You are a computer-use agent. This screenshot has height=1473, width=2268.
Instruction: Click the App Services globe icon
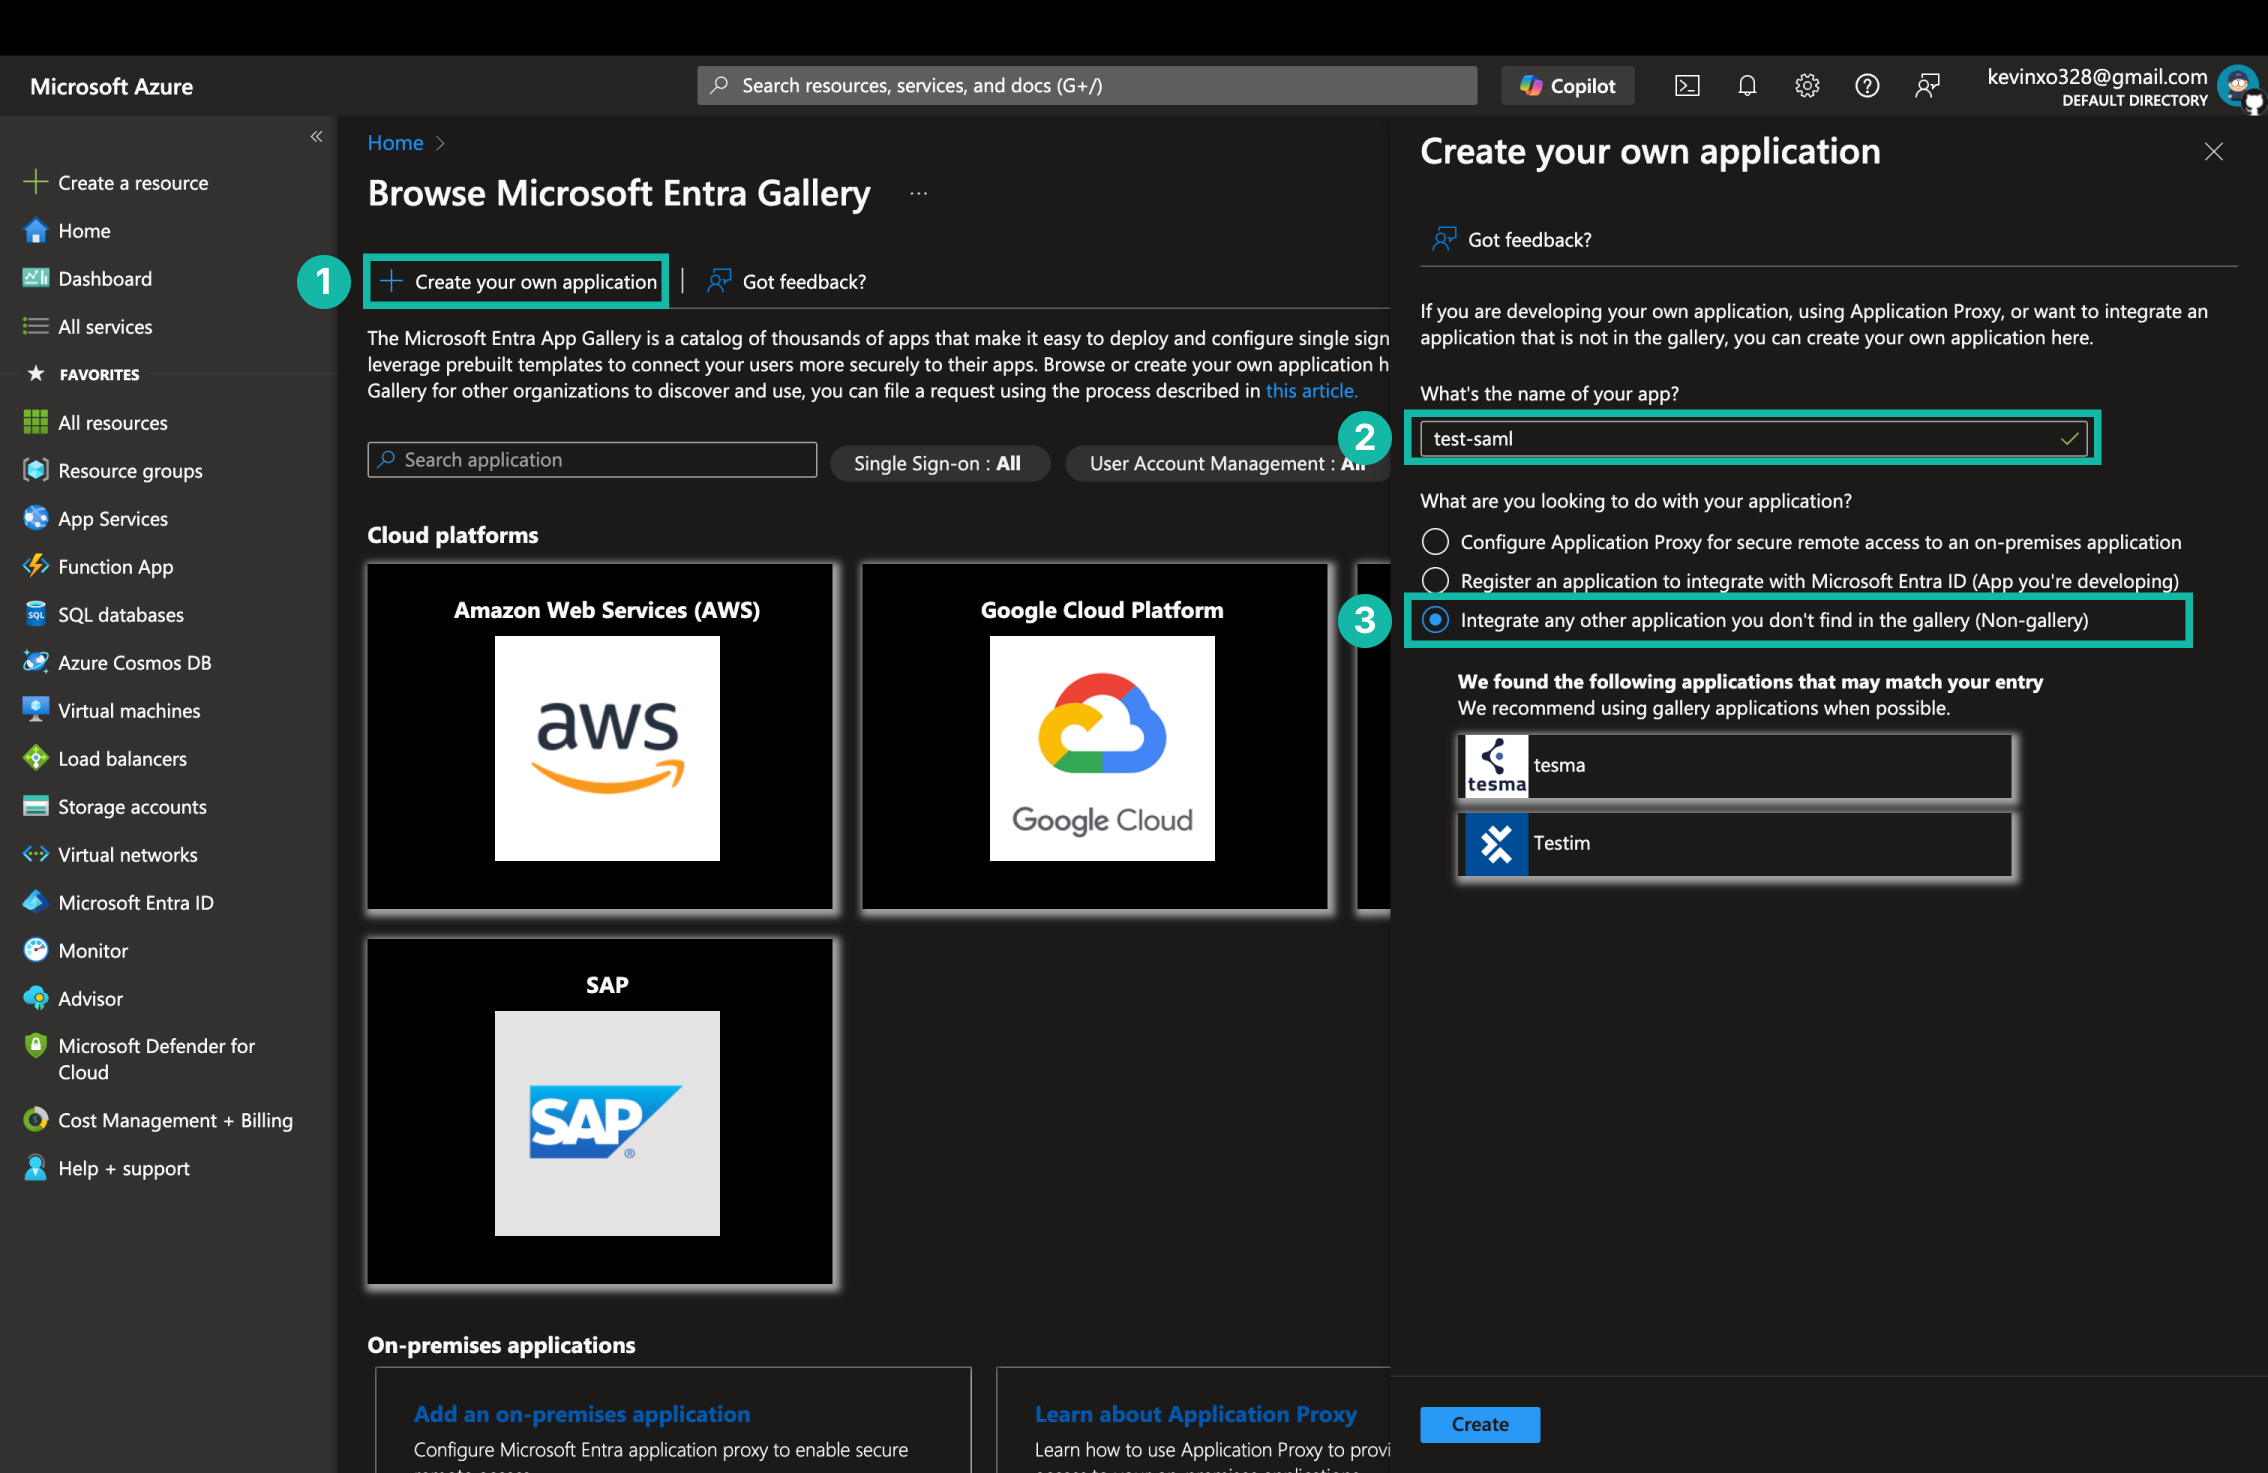pos(36,518)
